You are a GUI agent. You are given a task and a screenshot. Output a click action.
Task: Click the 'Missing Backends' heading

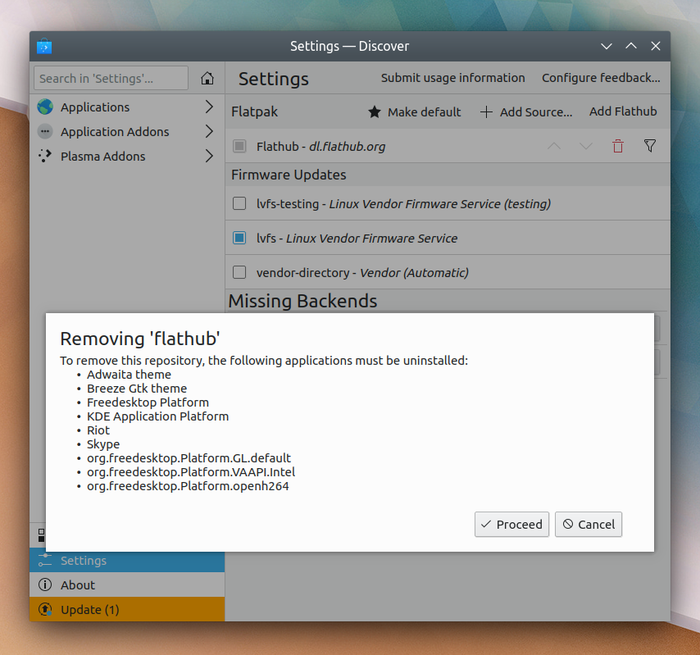pos(303,301)
